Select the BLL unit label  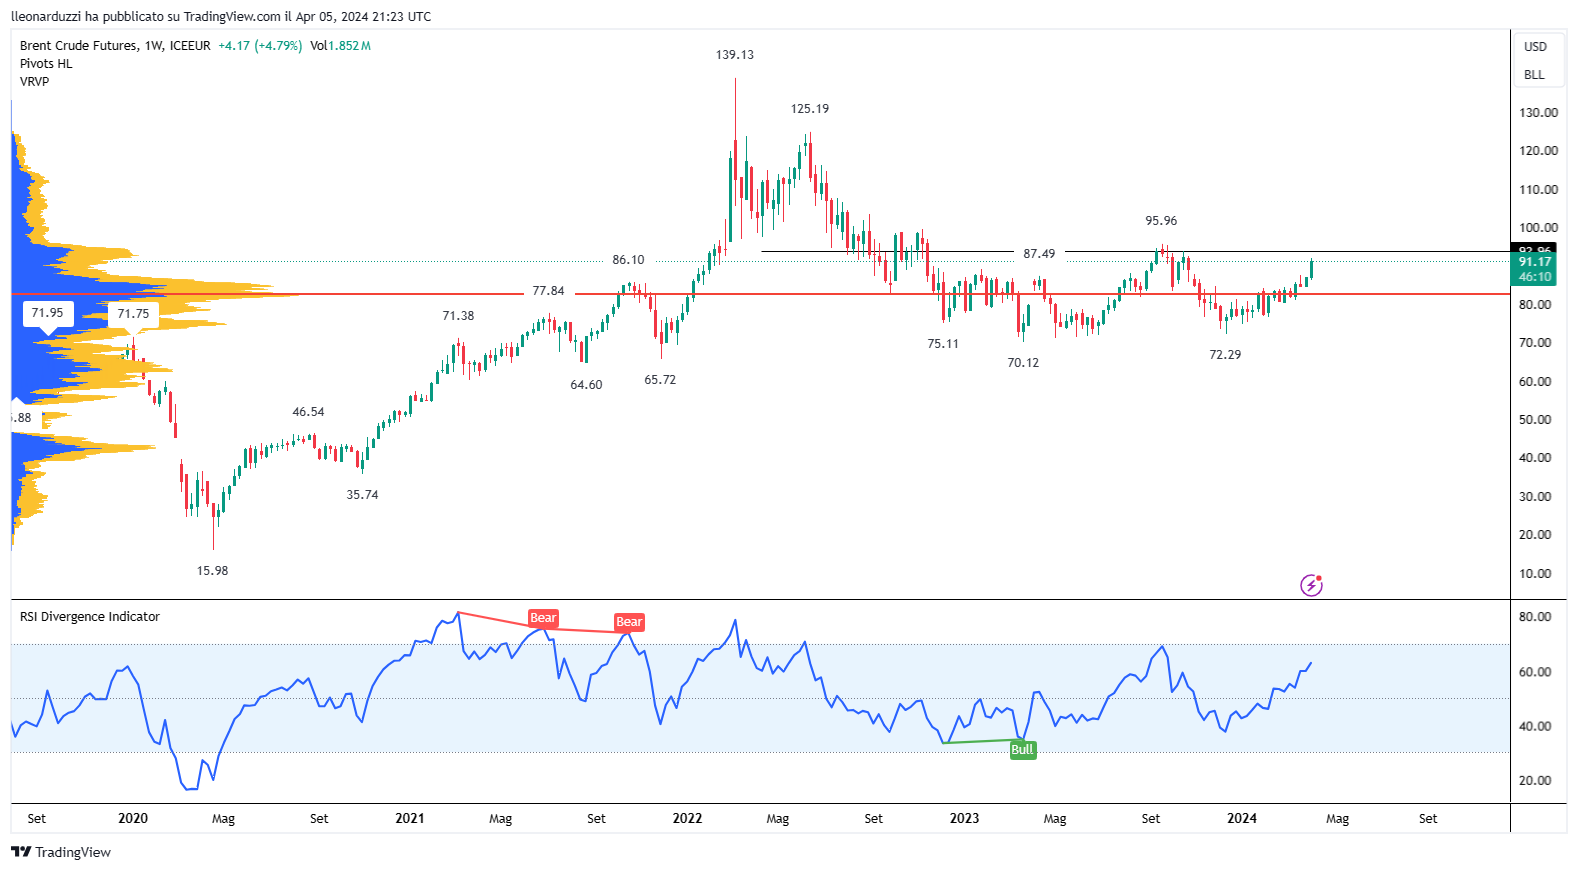coord(1534,75)
